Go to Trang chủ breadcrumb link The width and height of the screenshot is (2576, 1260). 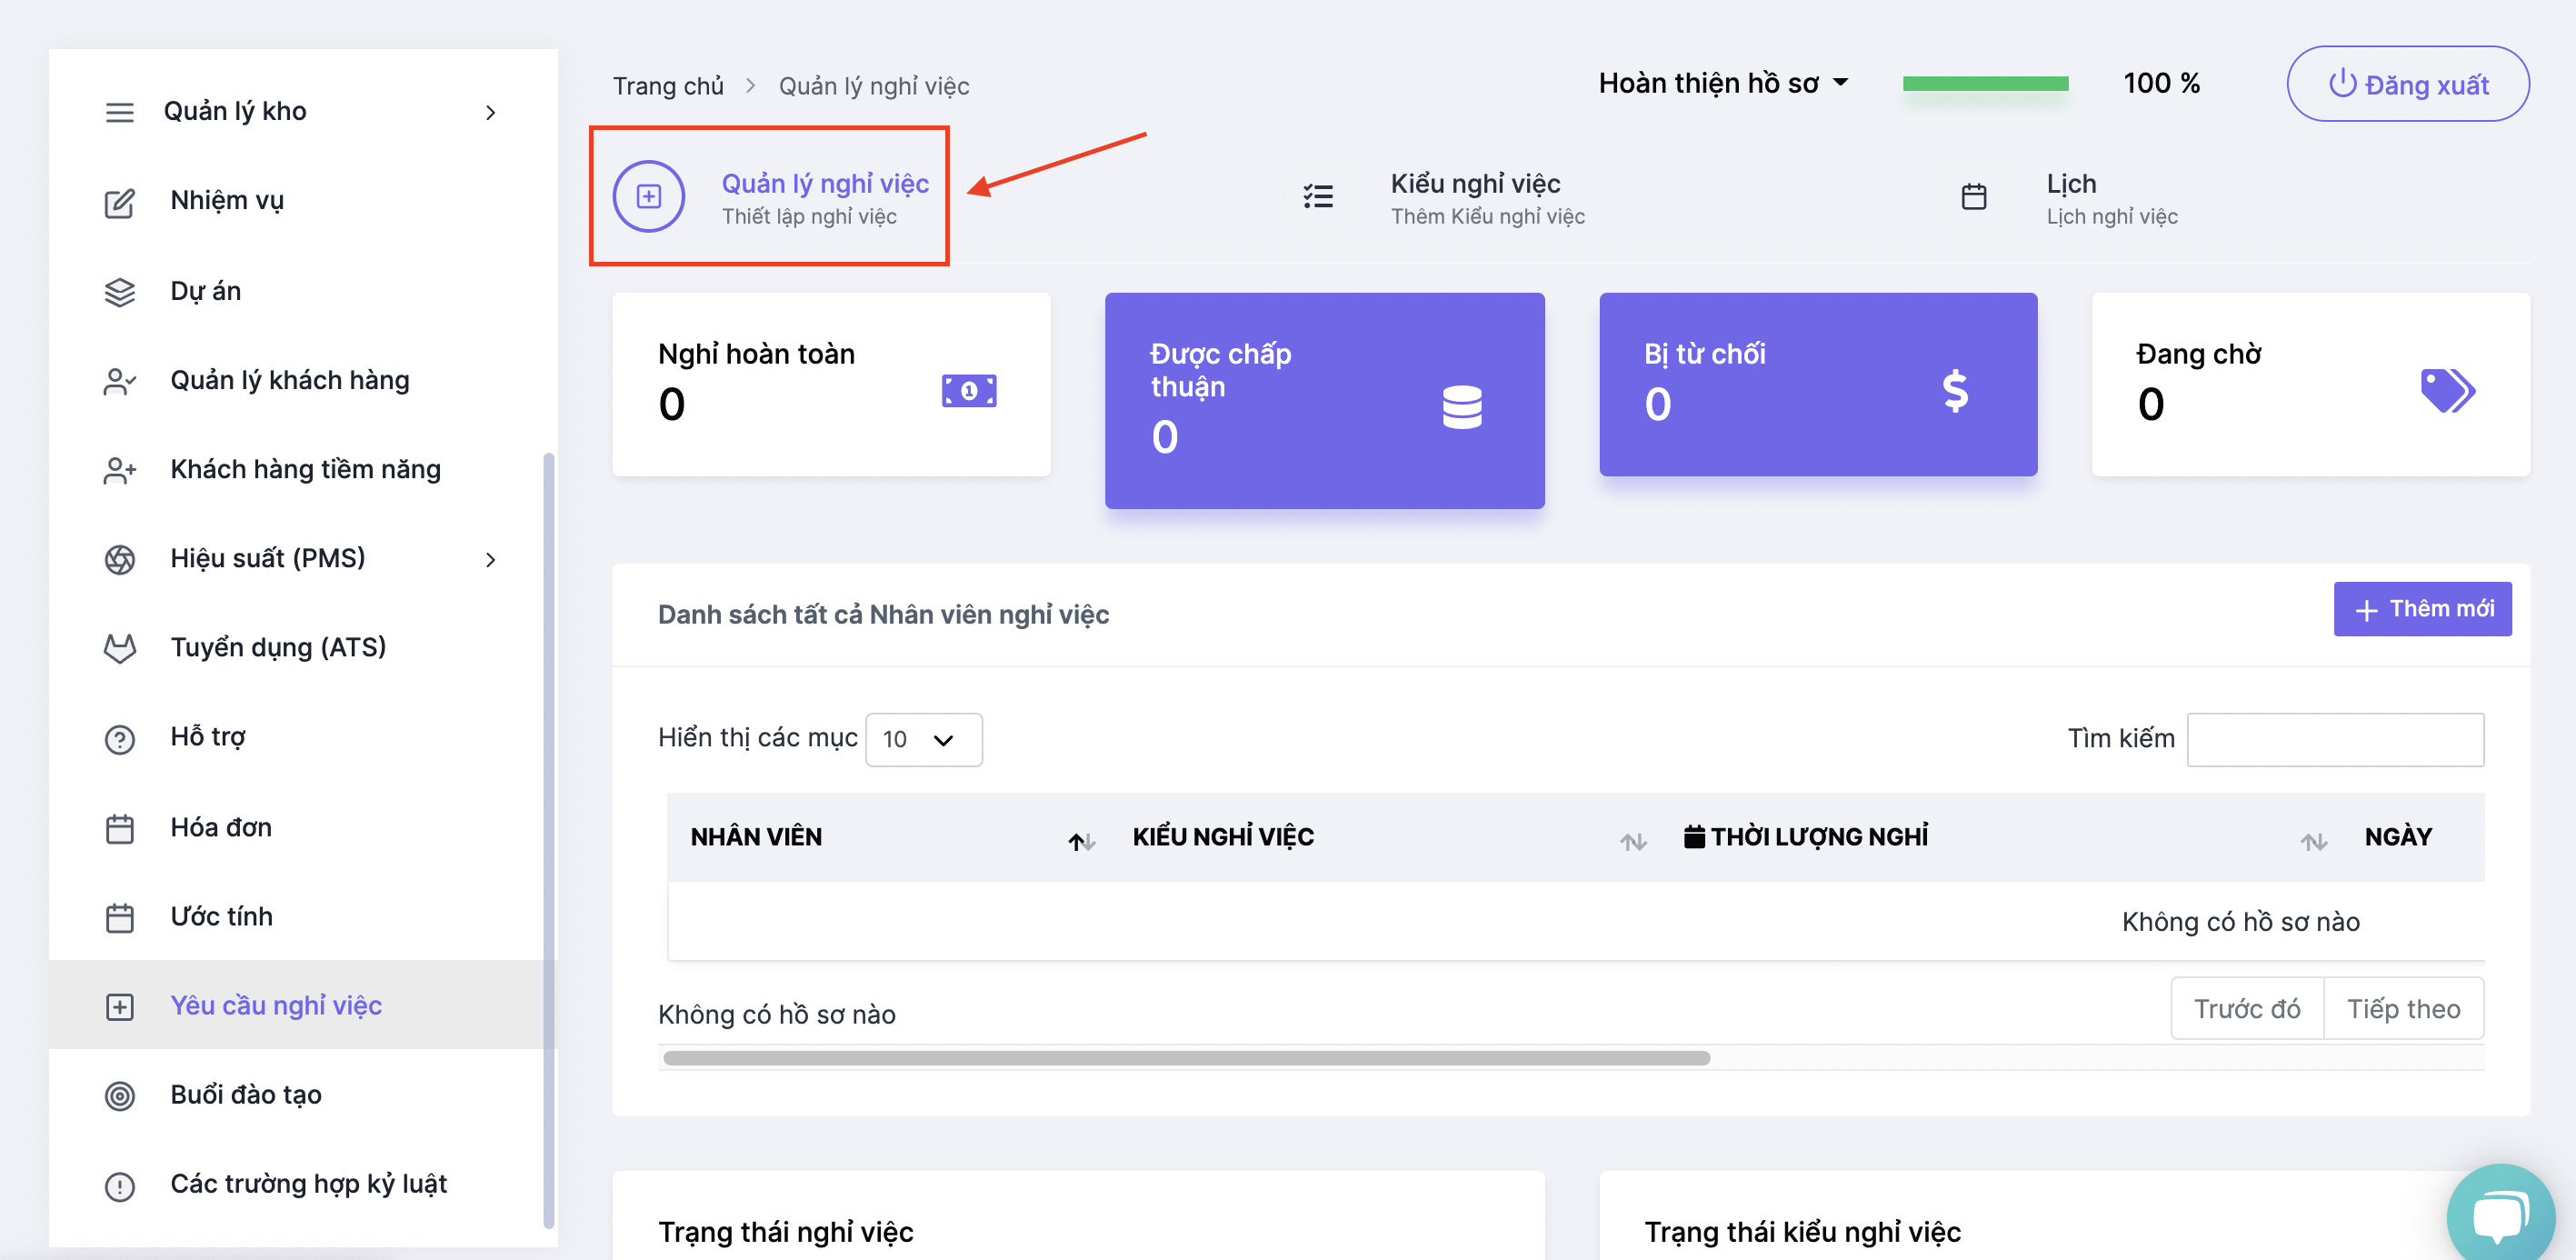pyautogui.click(x=668, y=86)
